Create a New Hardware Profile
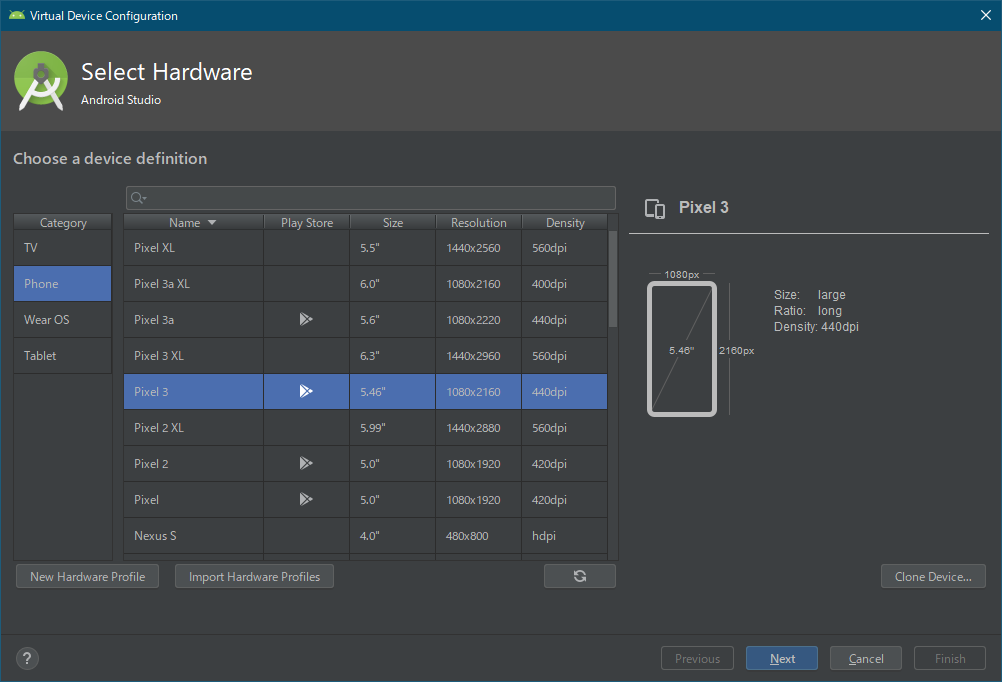Image resolution: width=1002 pixels, height=682 pixels. pos(87,575)
